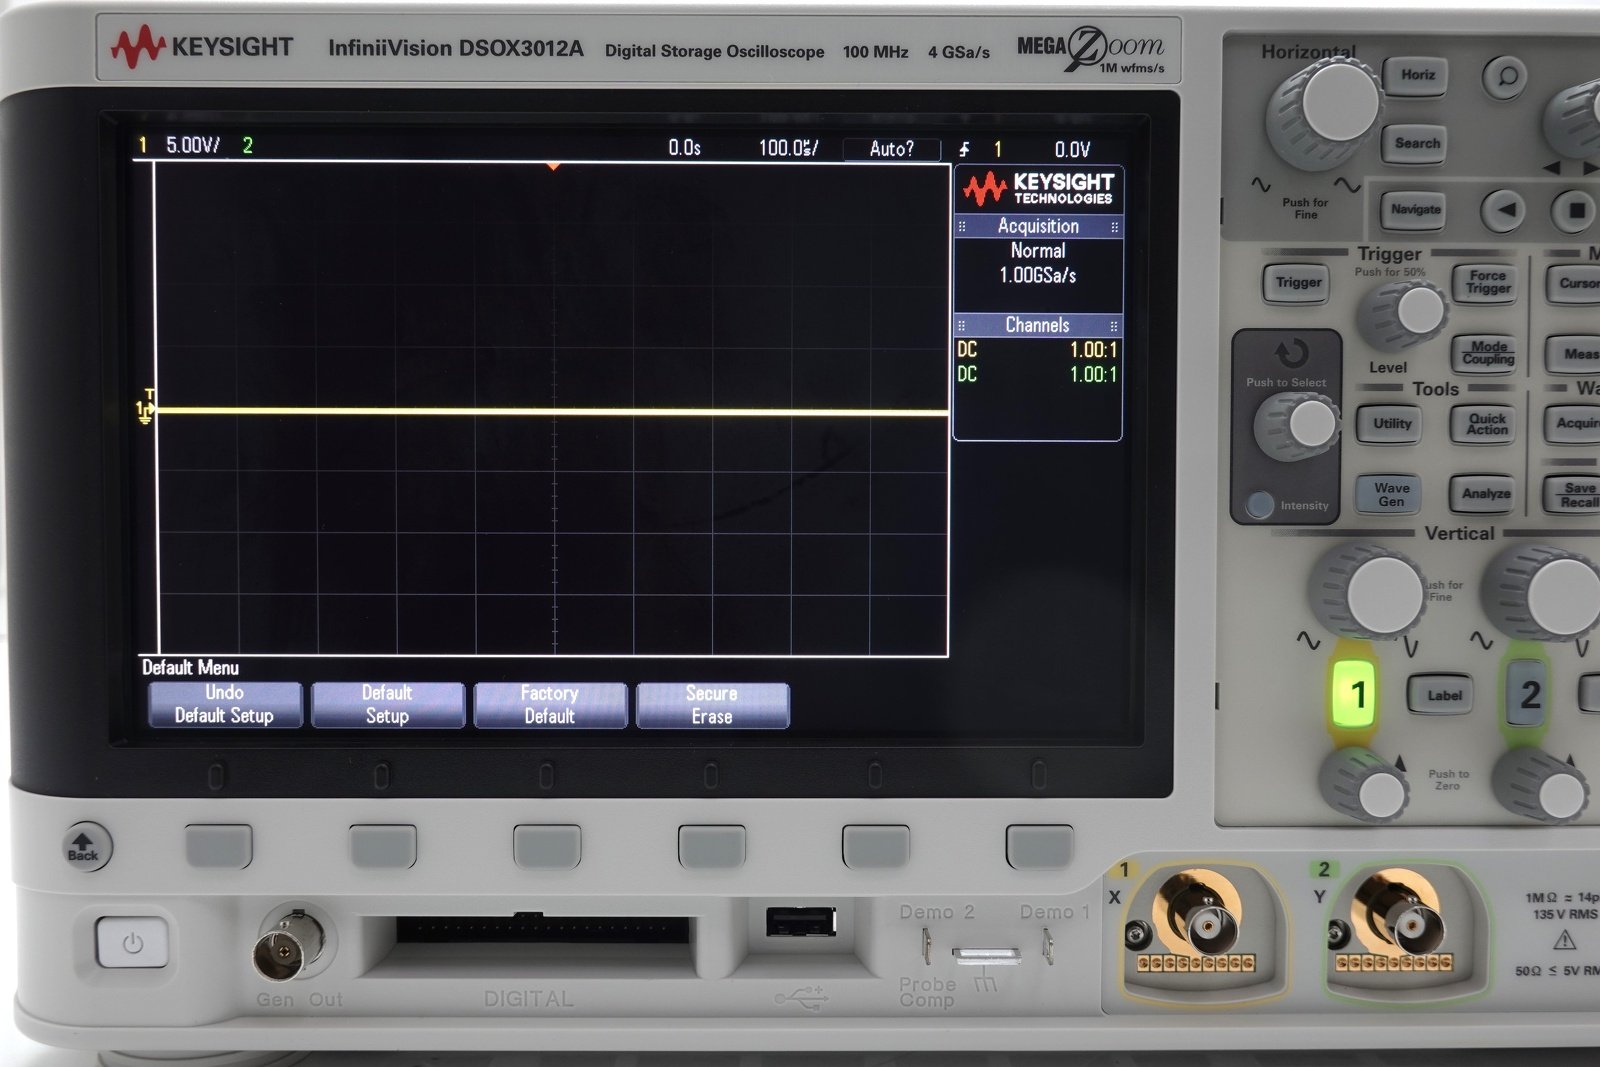Hit the Force Trigger key
The width and height of the screenshot is (1600, 1067).
[x=1488, y=283]
